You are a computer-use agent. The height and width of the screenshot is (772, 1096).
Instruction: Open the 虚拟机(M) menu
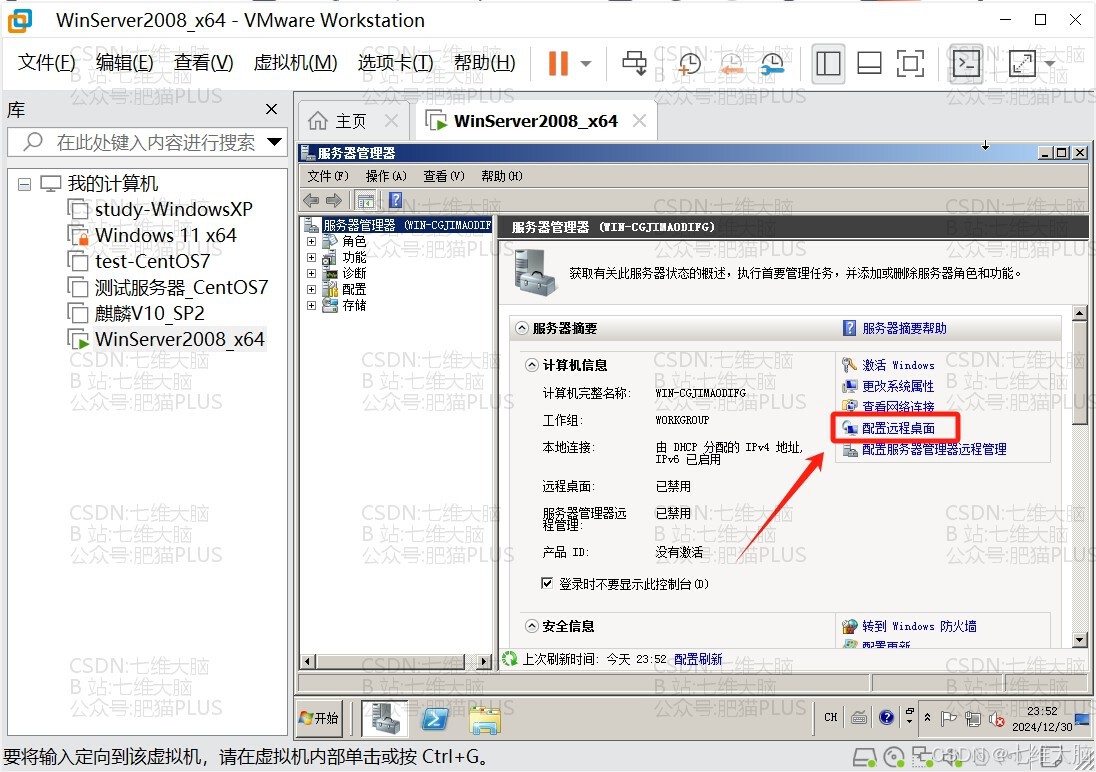click(295, 63)
